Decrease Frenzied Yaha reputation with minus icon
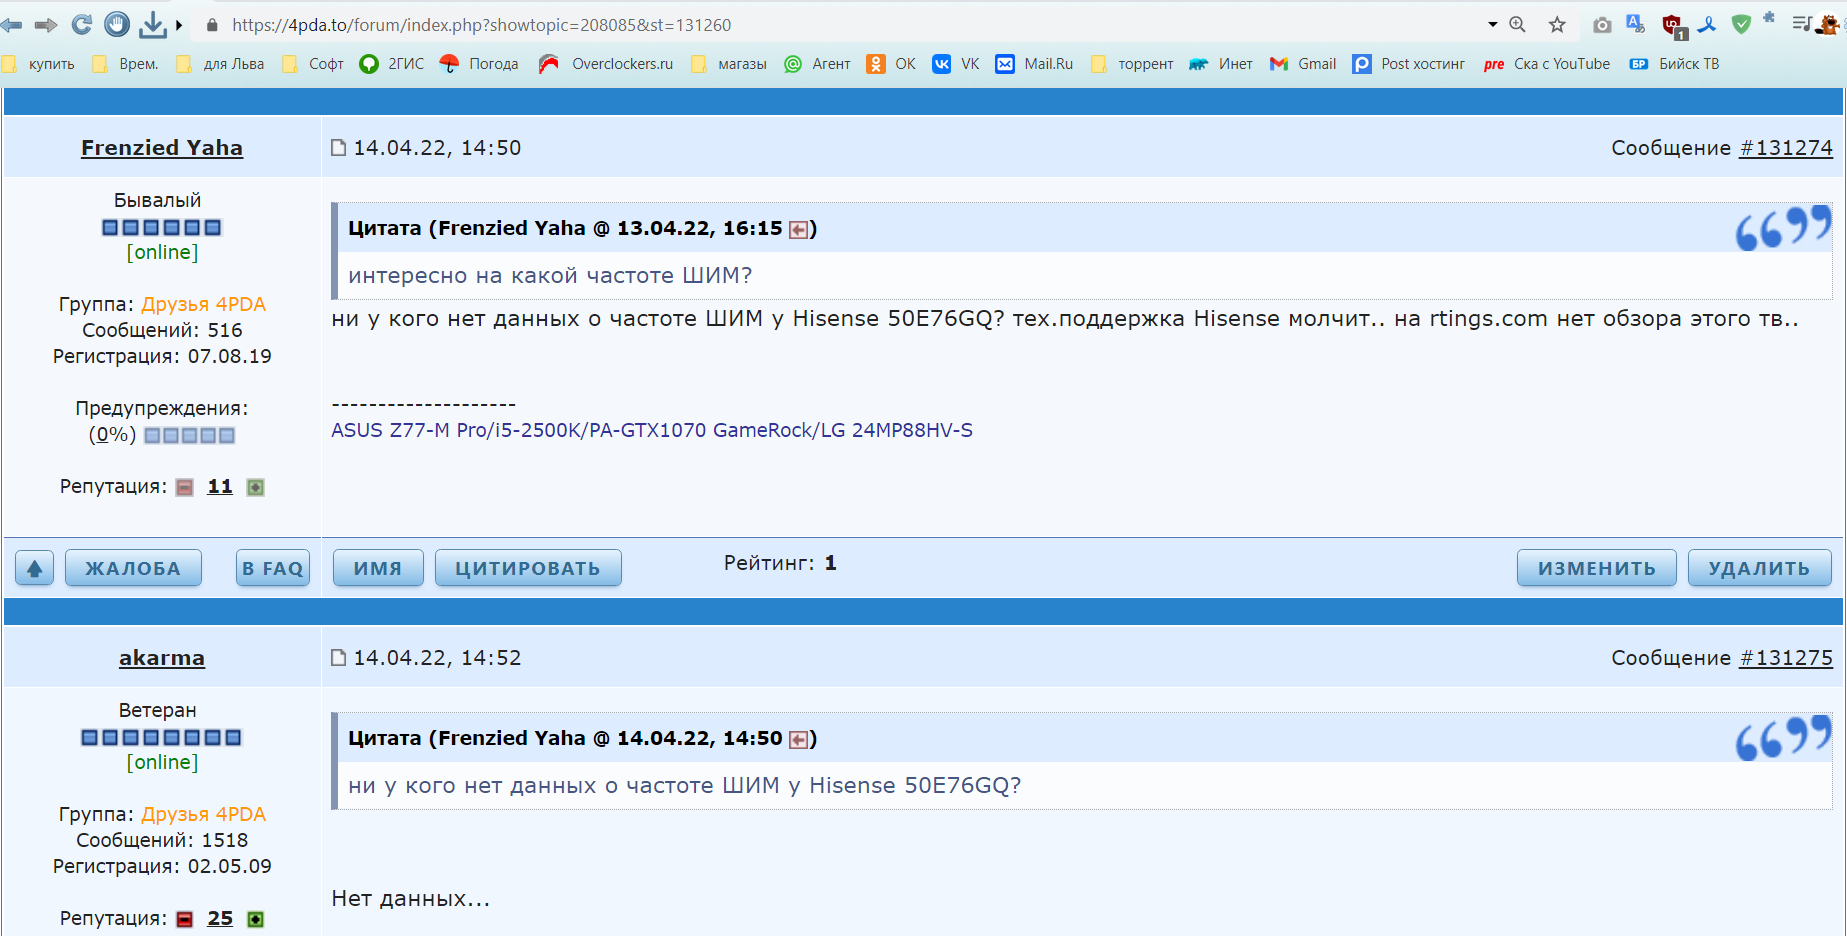The width and height of the screenshot is (1847, 936). click(185, 487)
